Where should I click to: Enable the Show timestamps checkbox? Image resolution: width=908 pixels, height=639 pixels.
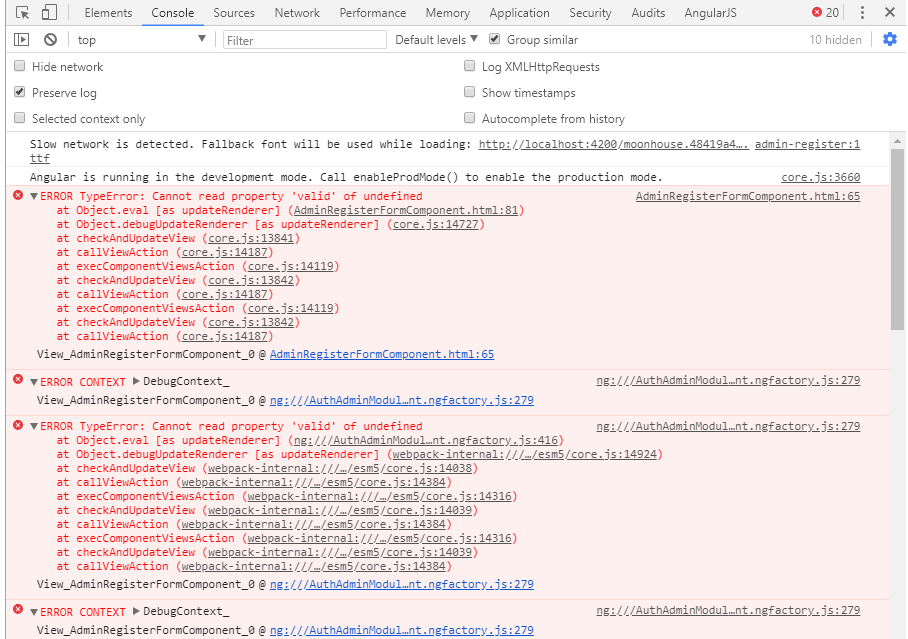coord(470,92)
